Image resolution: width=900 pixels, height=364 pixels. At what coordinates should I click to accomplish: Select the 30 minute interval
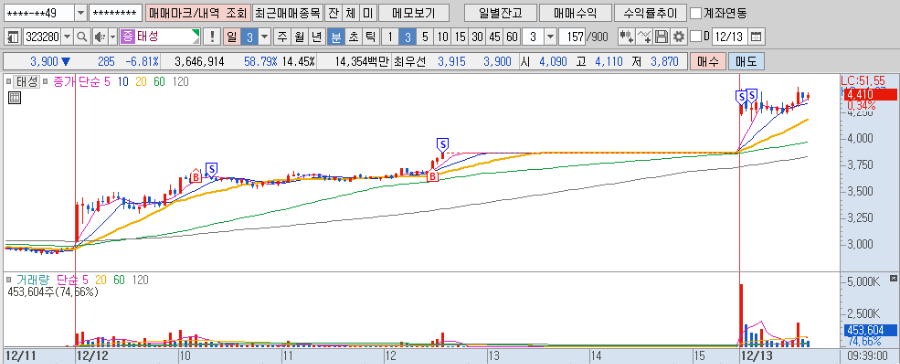(477, 37)
